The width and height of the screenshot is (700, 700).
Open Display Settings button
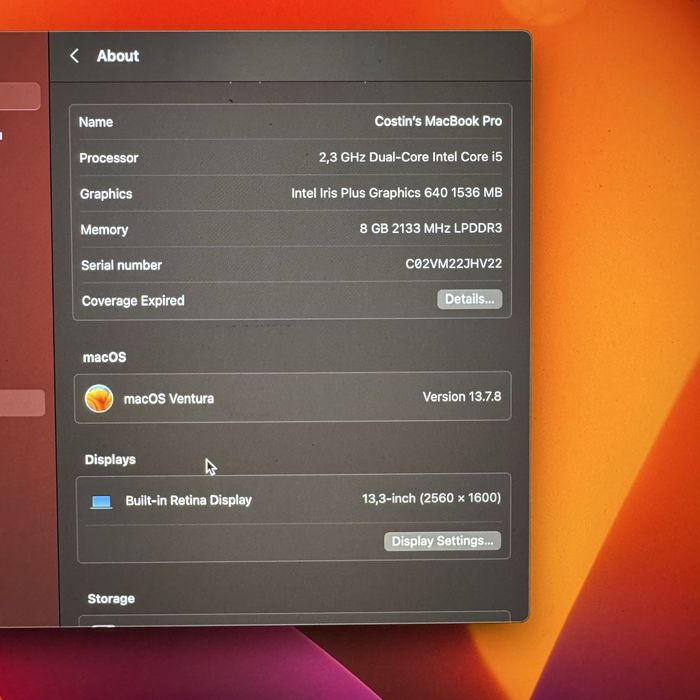[442, 541]
